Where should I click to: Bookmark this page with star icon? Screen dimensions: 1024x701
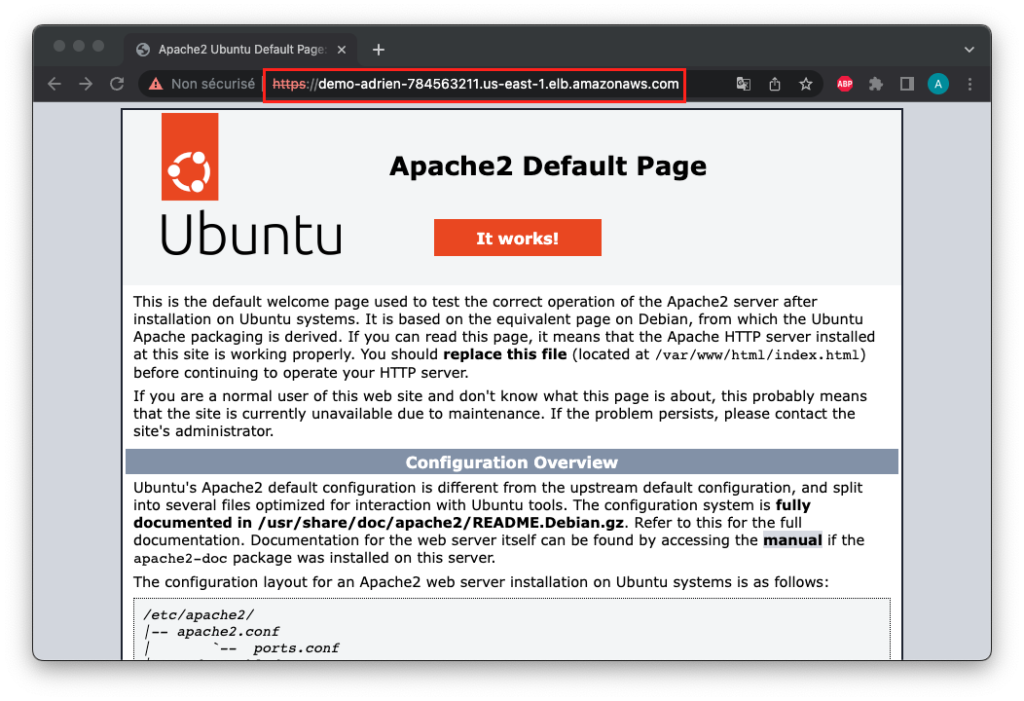click(806, 84)
